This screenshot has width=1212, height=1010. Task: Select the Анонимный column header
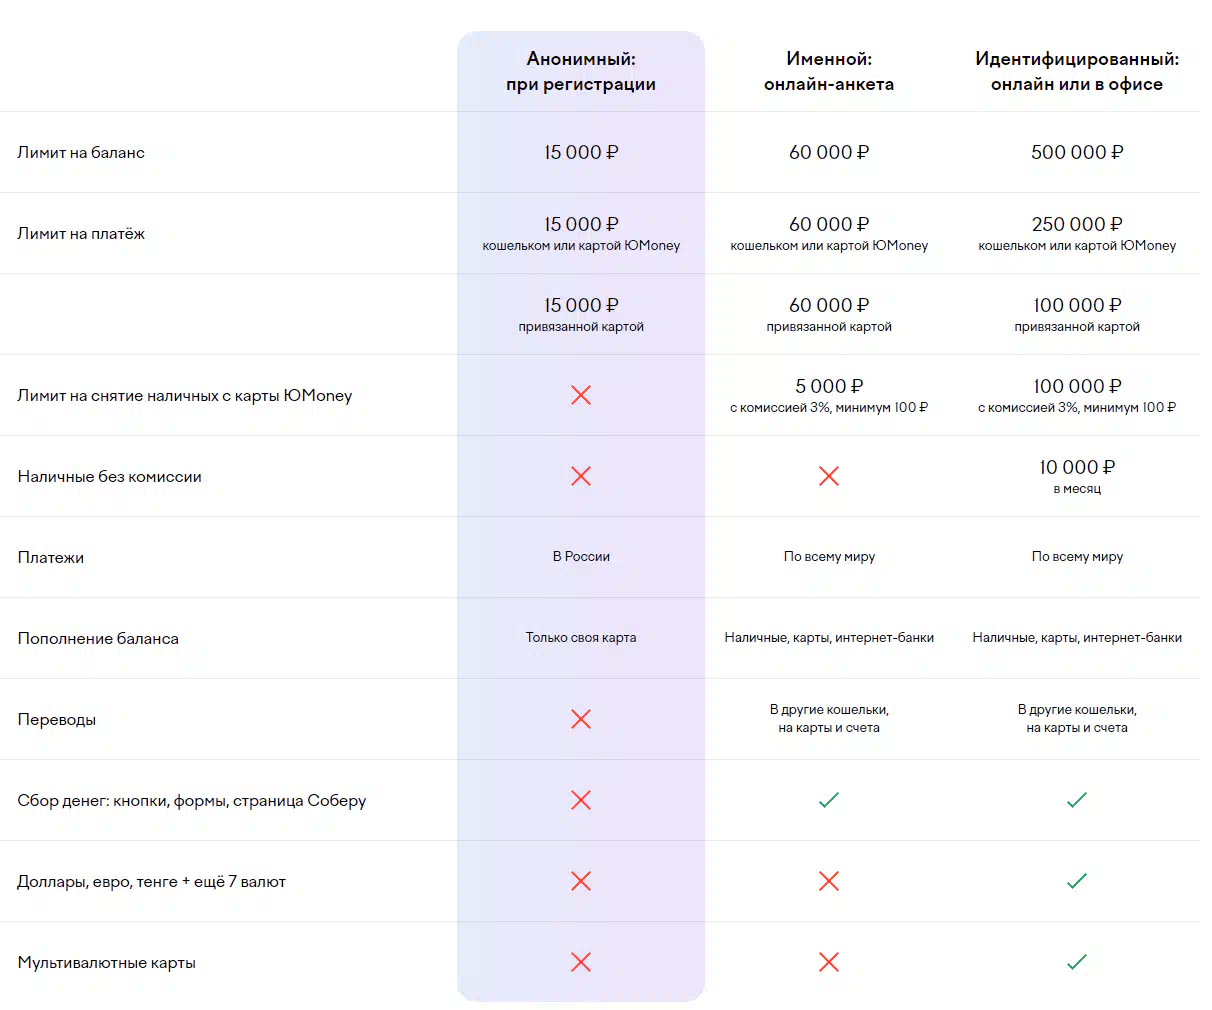coord(581,72)
